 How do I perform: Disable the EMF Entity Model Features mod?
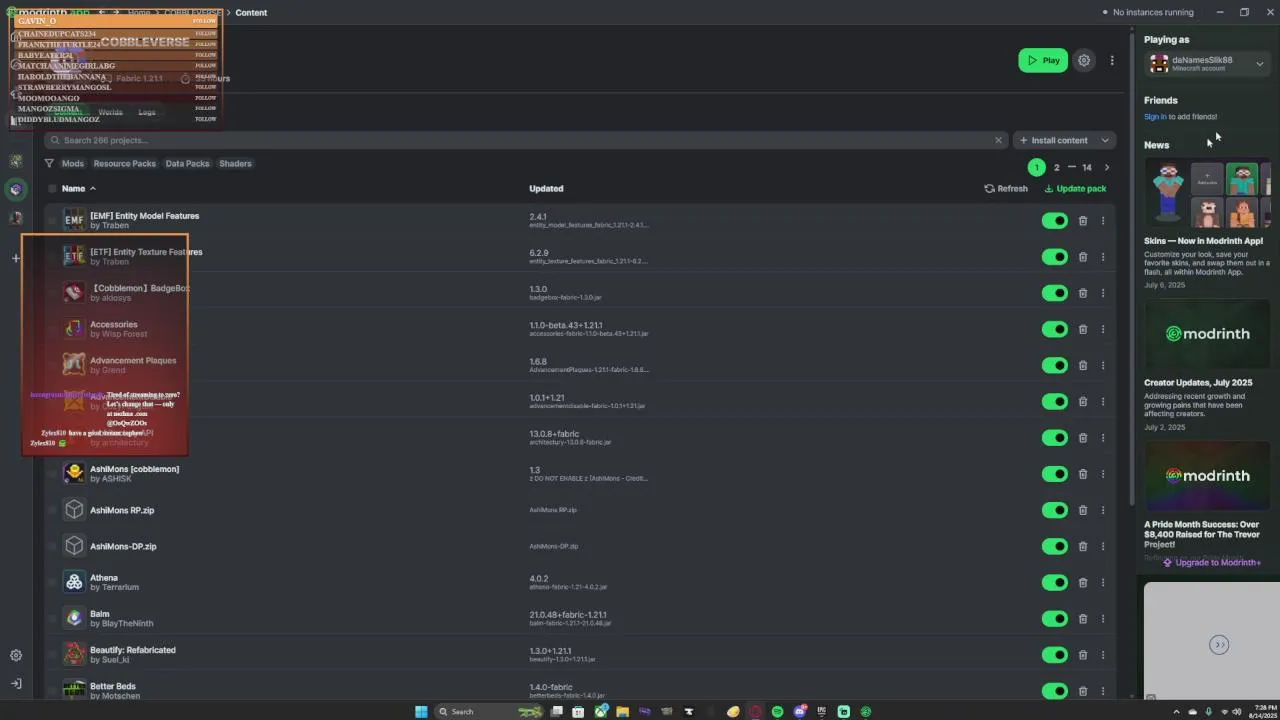click(1055, 221)
